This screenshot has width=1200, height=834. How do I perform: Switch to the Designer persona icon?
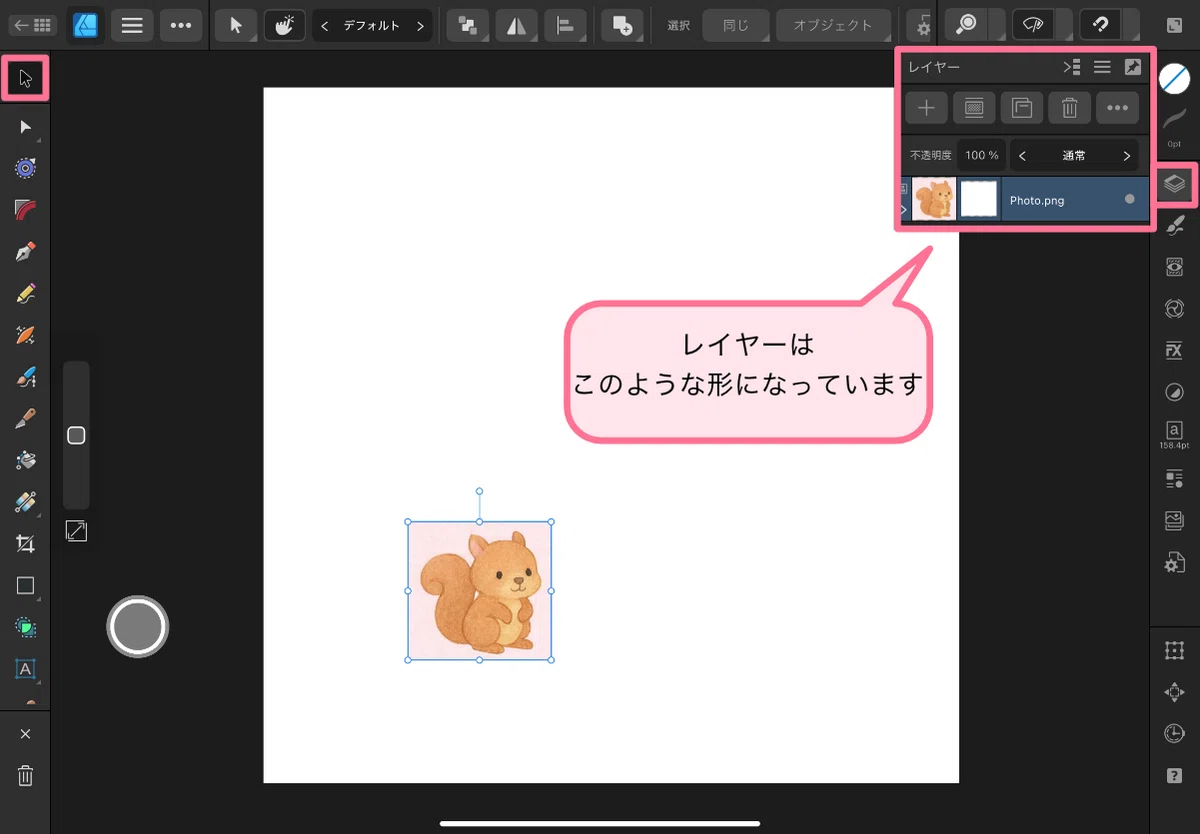(x=86, y=25)
